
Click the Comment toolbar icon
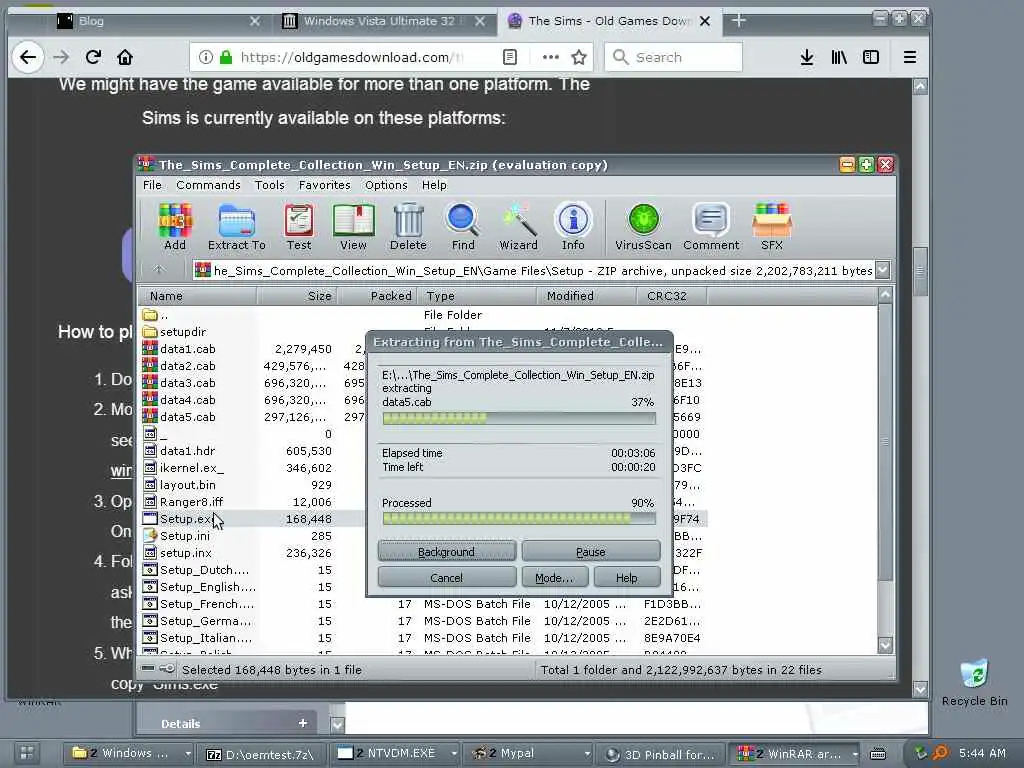point(711,227)
